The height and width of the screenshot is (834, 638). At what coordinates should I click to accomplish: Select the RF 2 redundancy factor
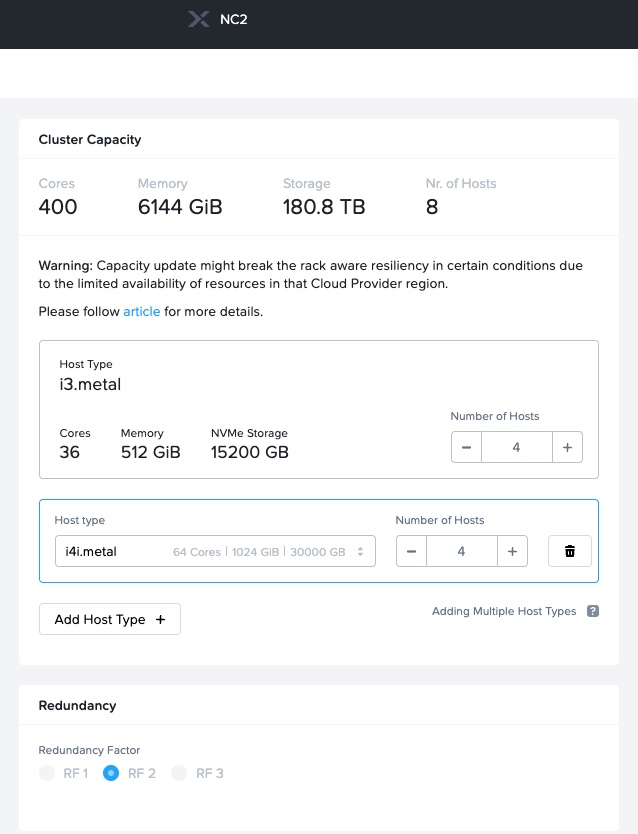(111, 773)
